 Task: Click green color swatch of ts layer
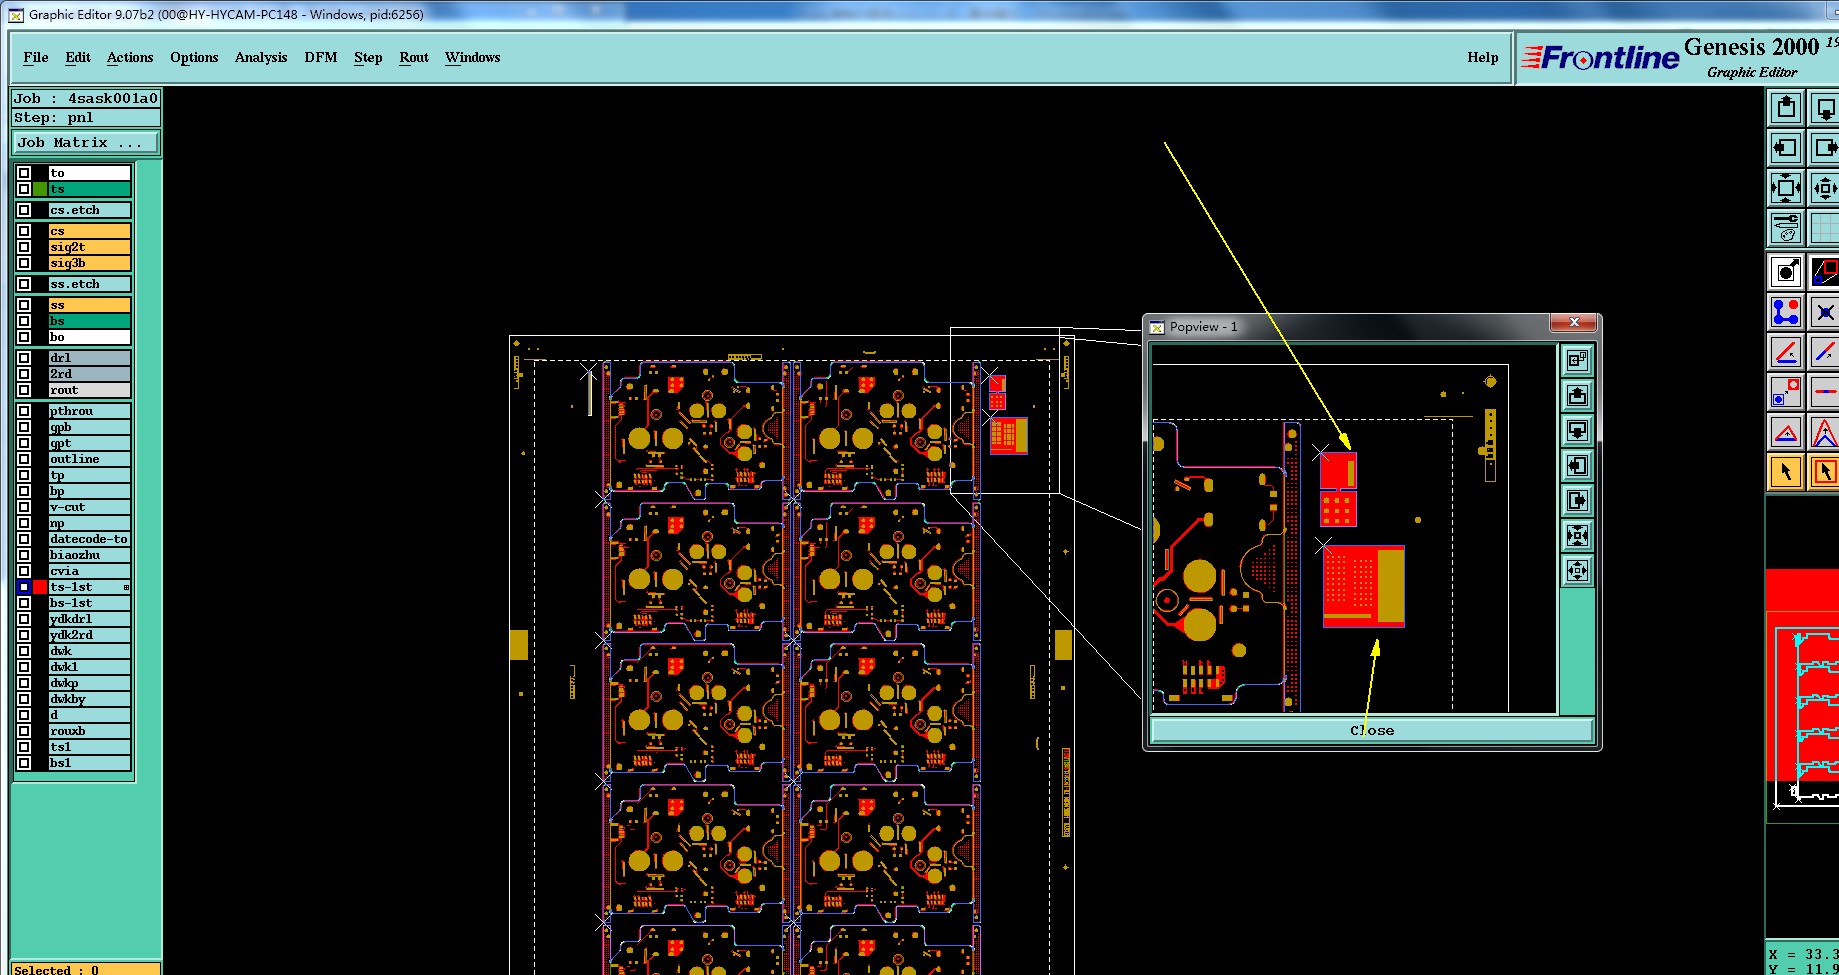(x=40, y=189)
